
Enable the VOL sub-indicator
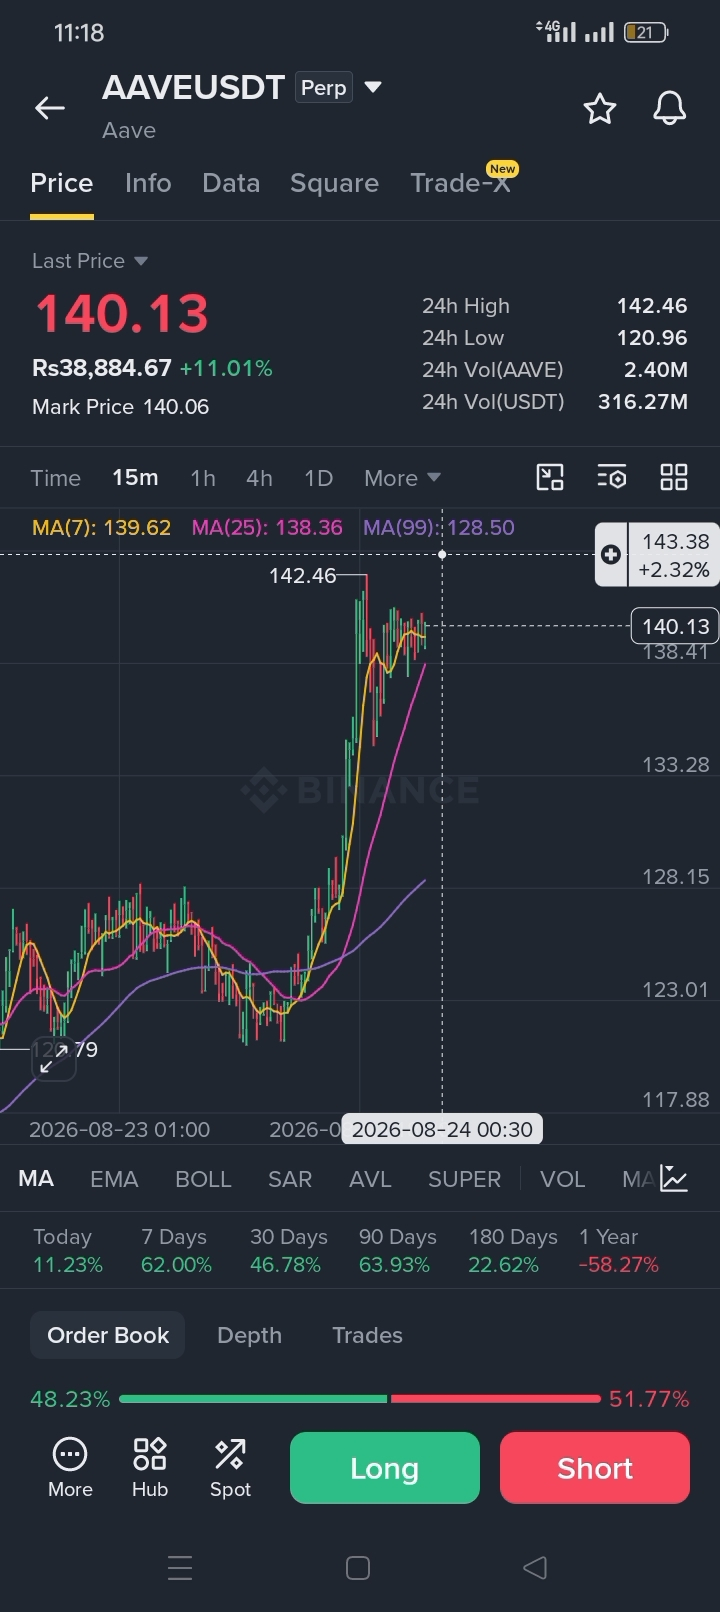pos(562,1179)
